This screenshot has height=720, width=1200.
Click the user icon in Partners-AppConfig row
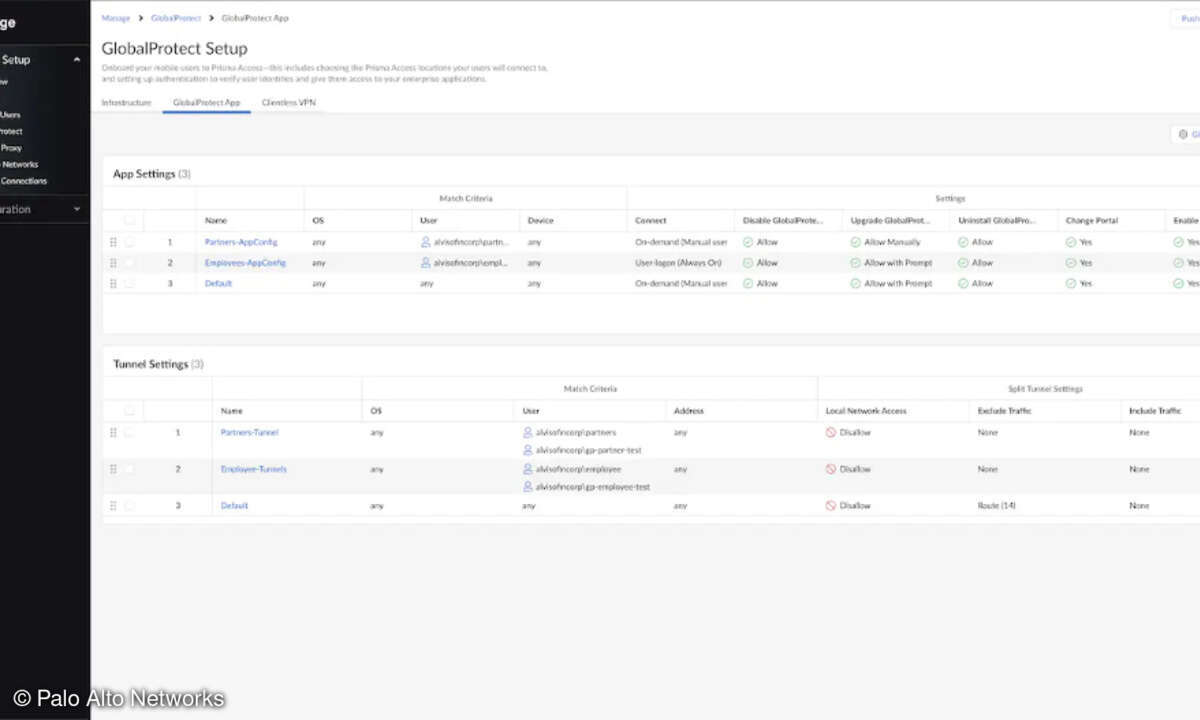pyautogui.click(x=426, y=242)
